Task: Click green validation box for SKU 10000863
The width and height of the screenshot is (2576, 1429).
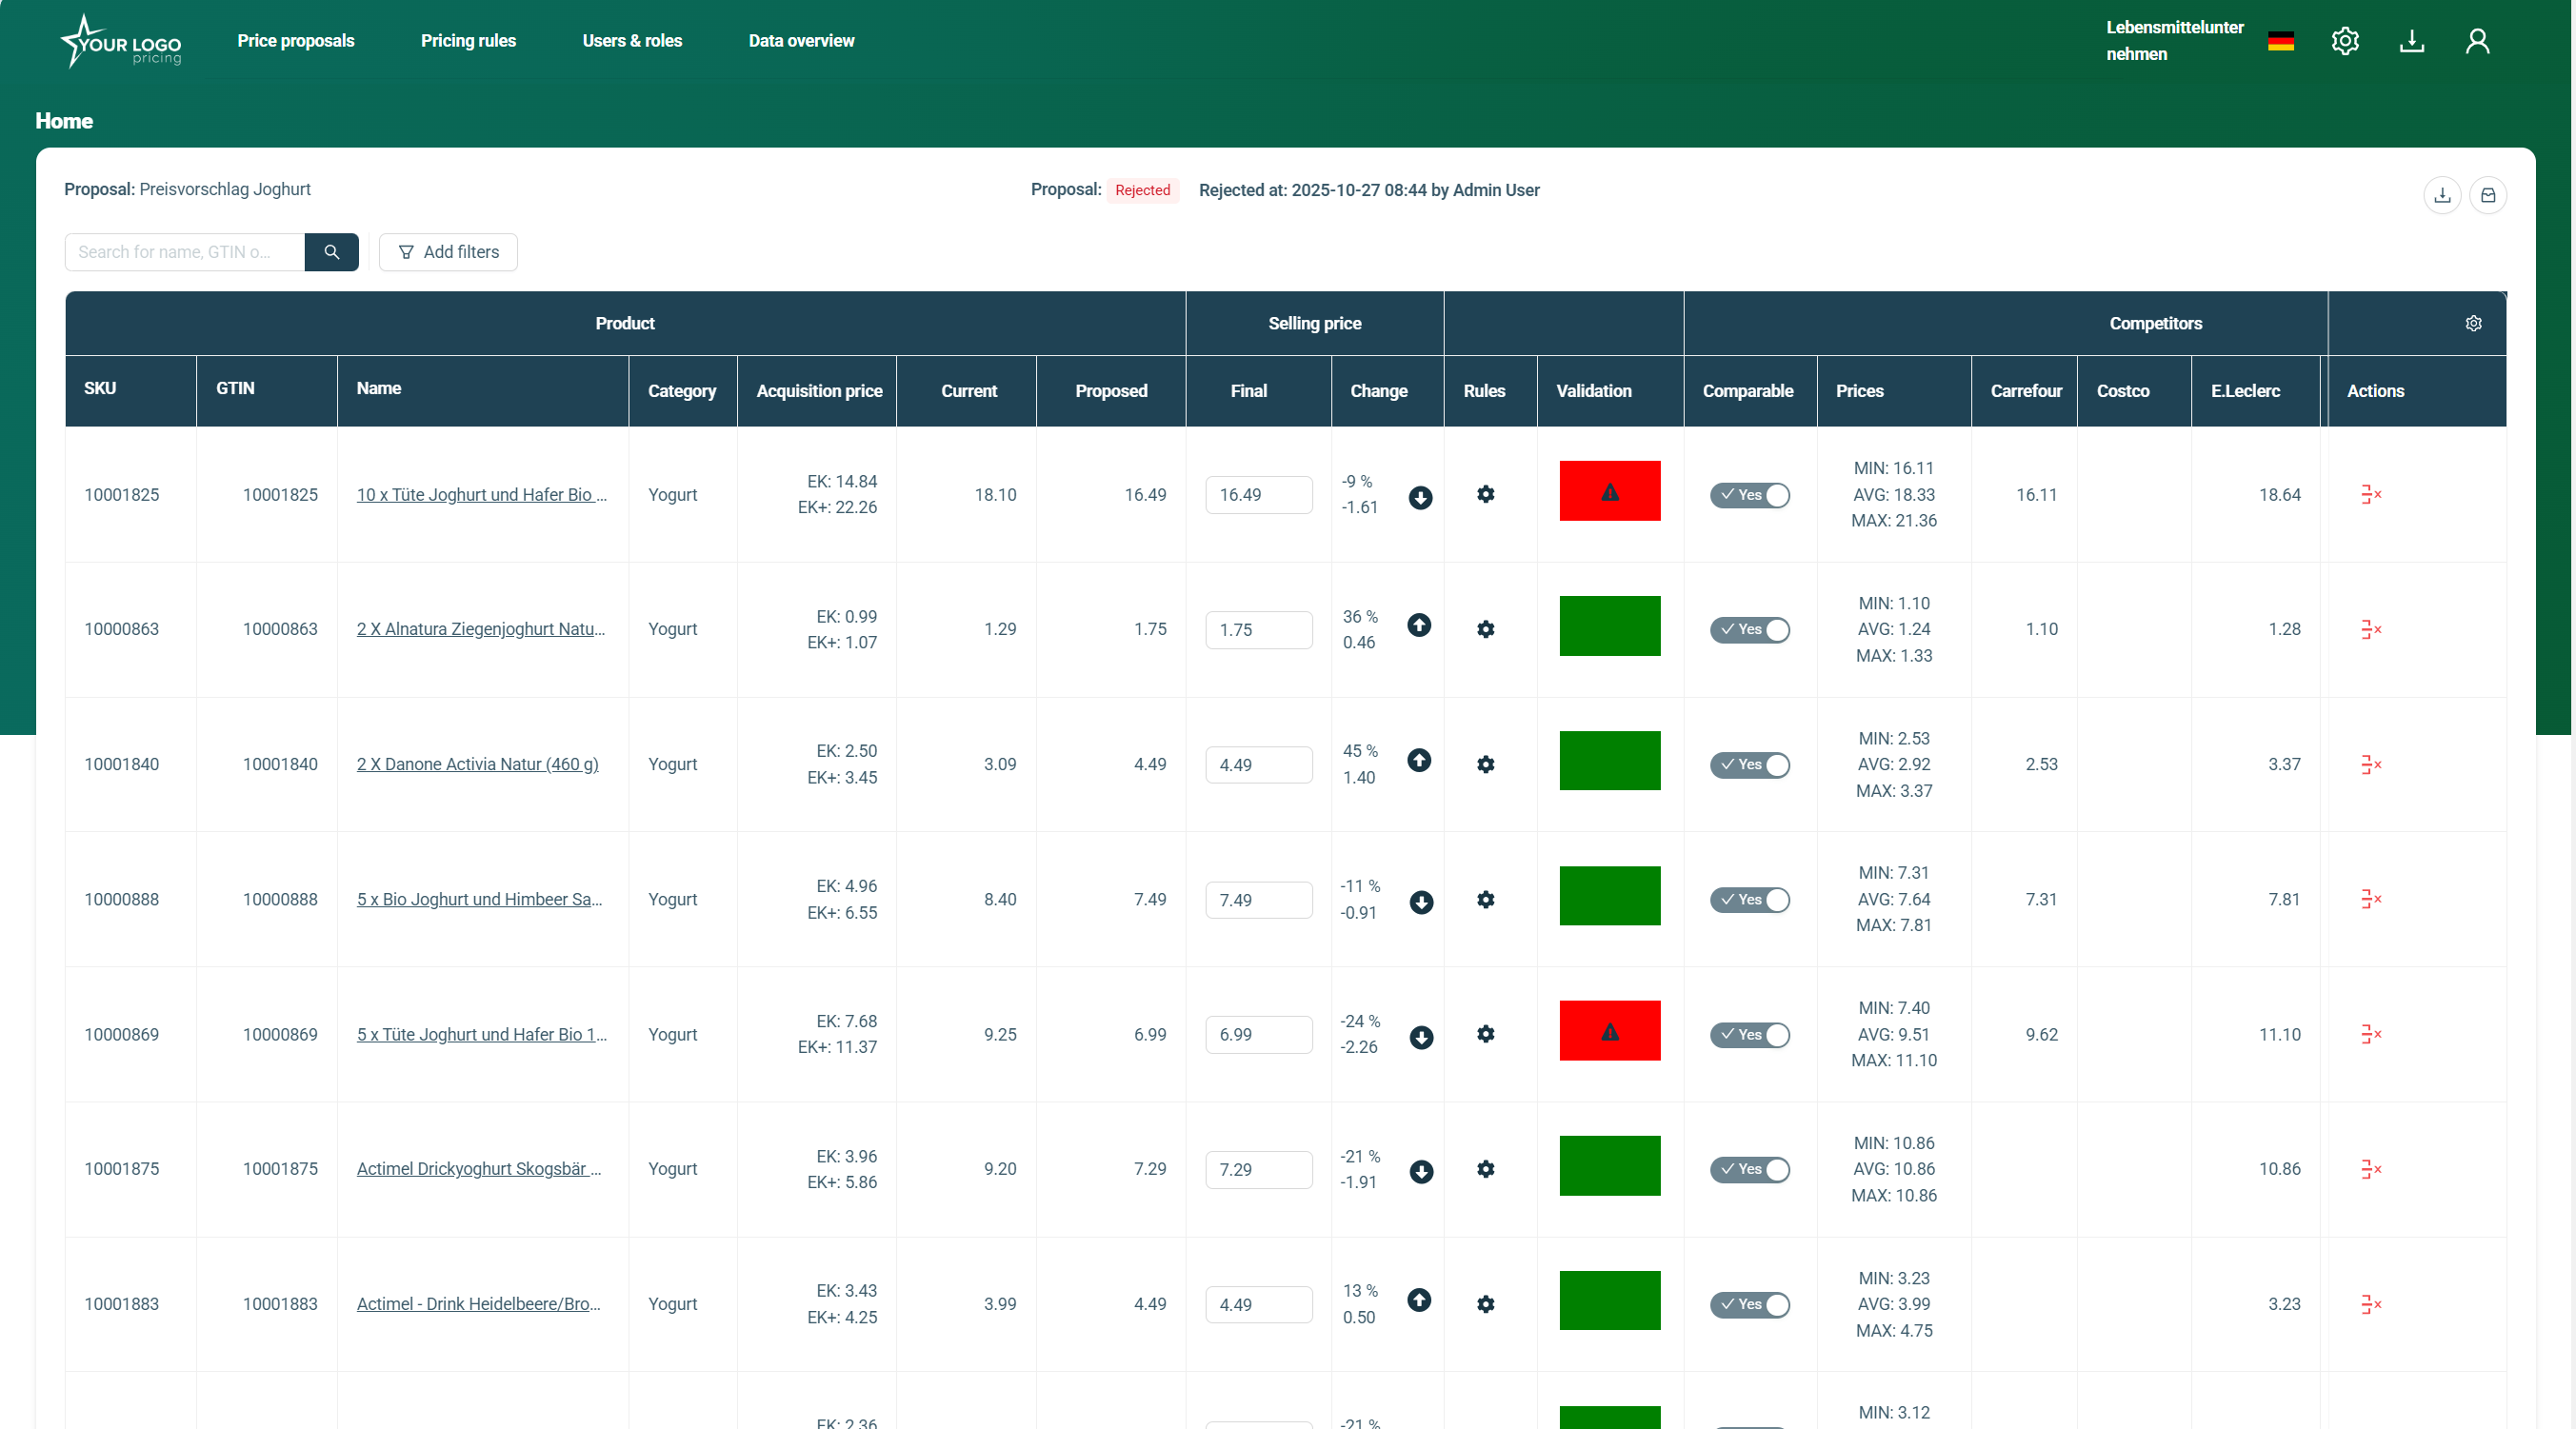Action: coord(1610,626)
